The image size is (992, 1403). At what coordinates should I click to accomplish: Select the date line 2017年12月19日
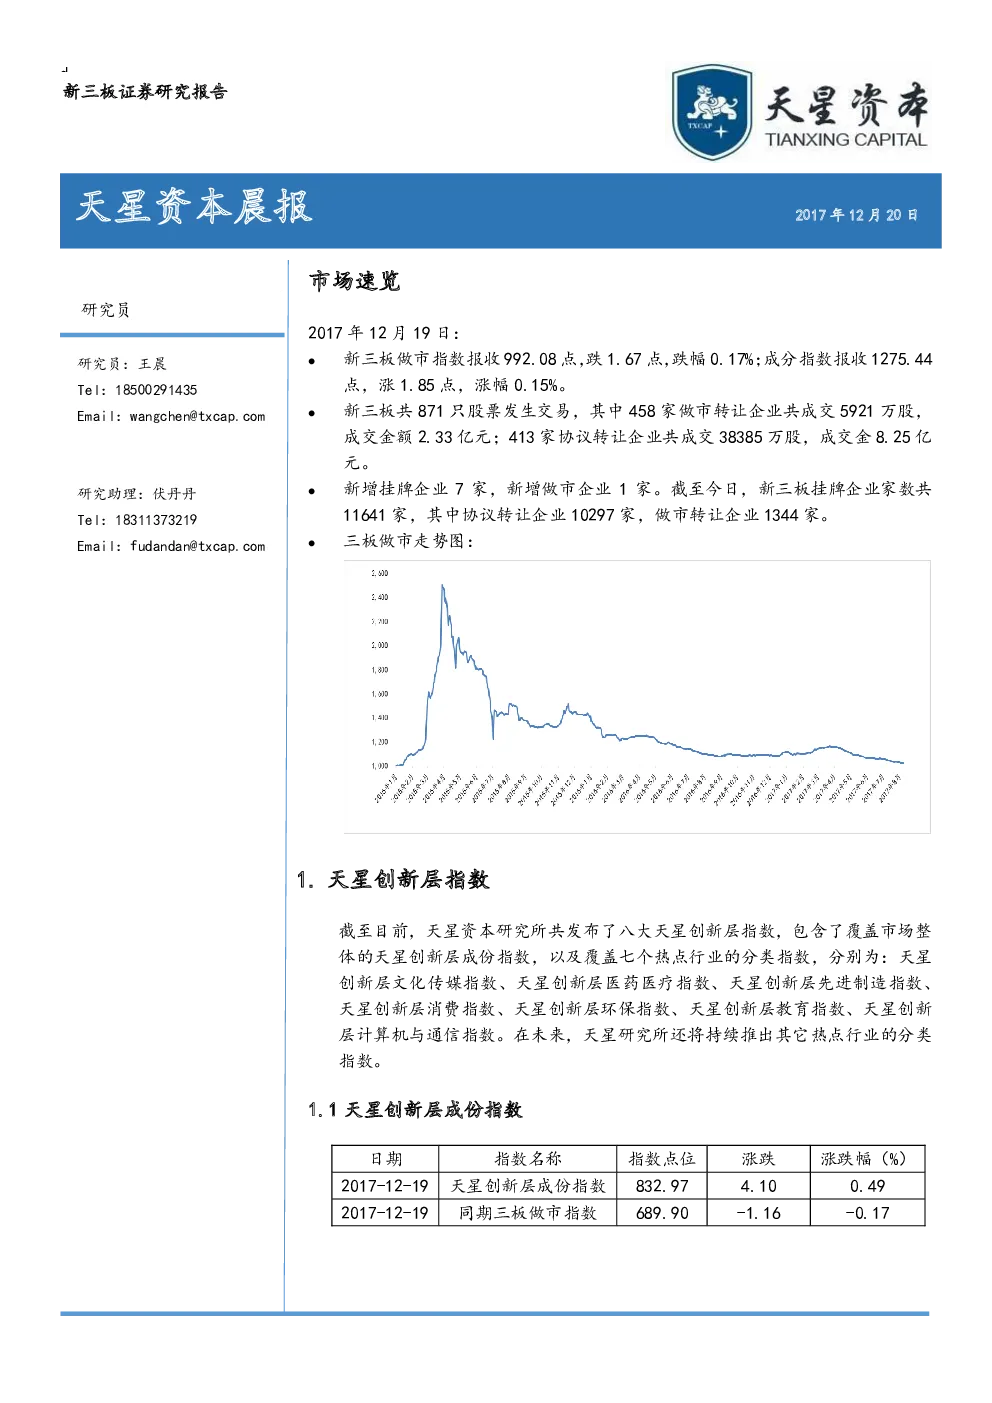point(384,333)
